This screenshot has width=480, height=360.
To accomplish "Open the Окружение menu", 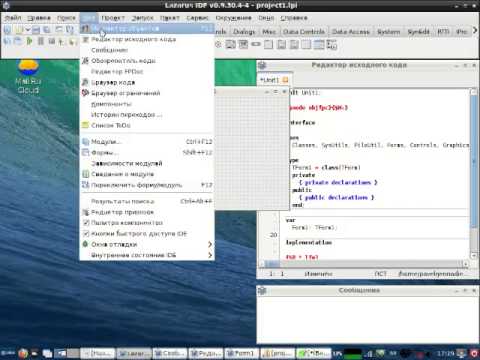I will click(233, 18).
